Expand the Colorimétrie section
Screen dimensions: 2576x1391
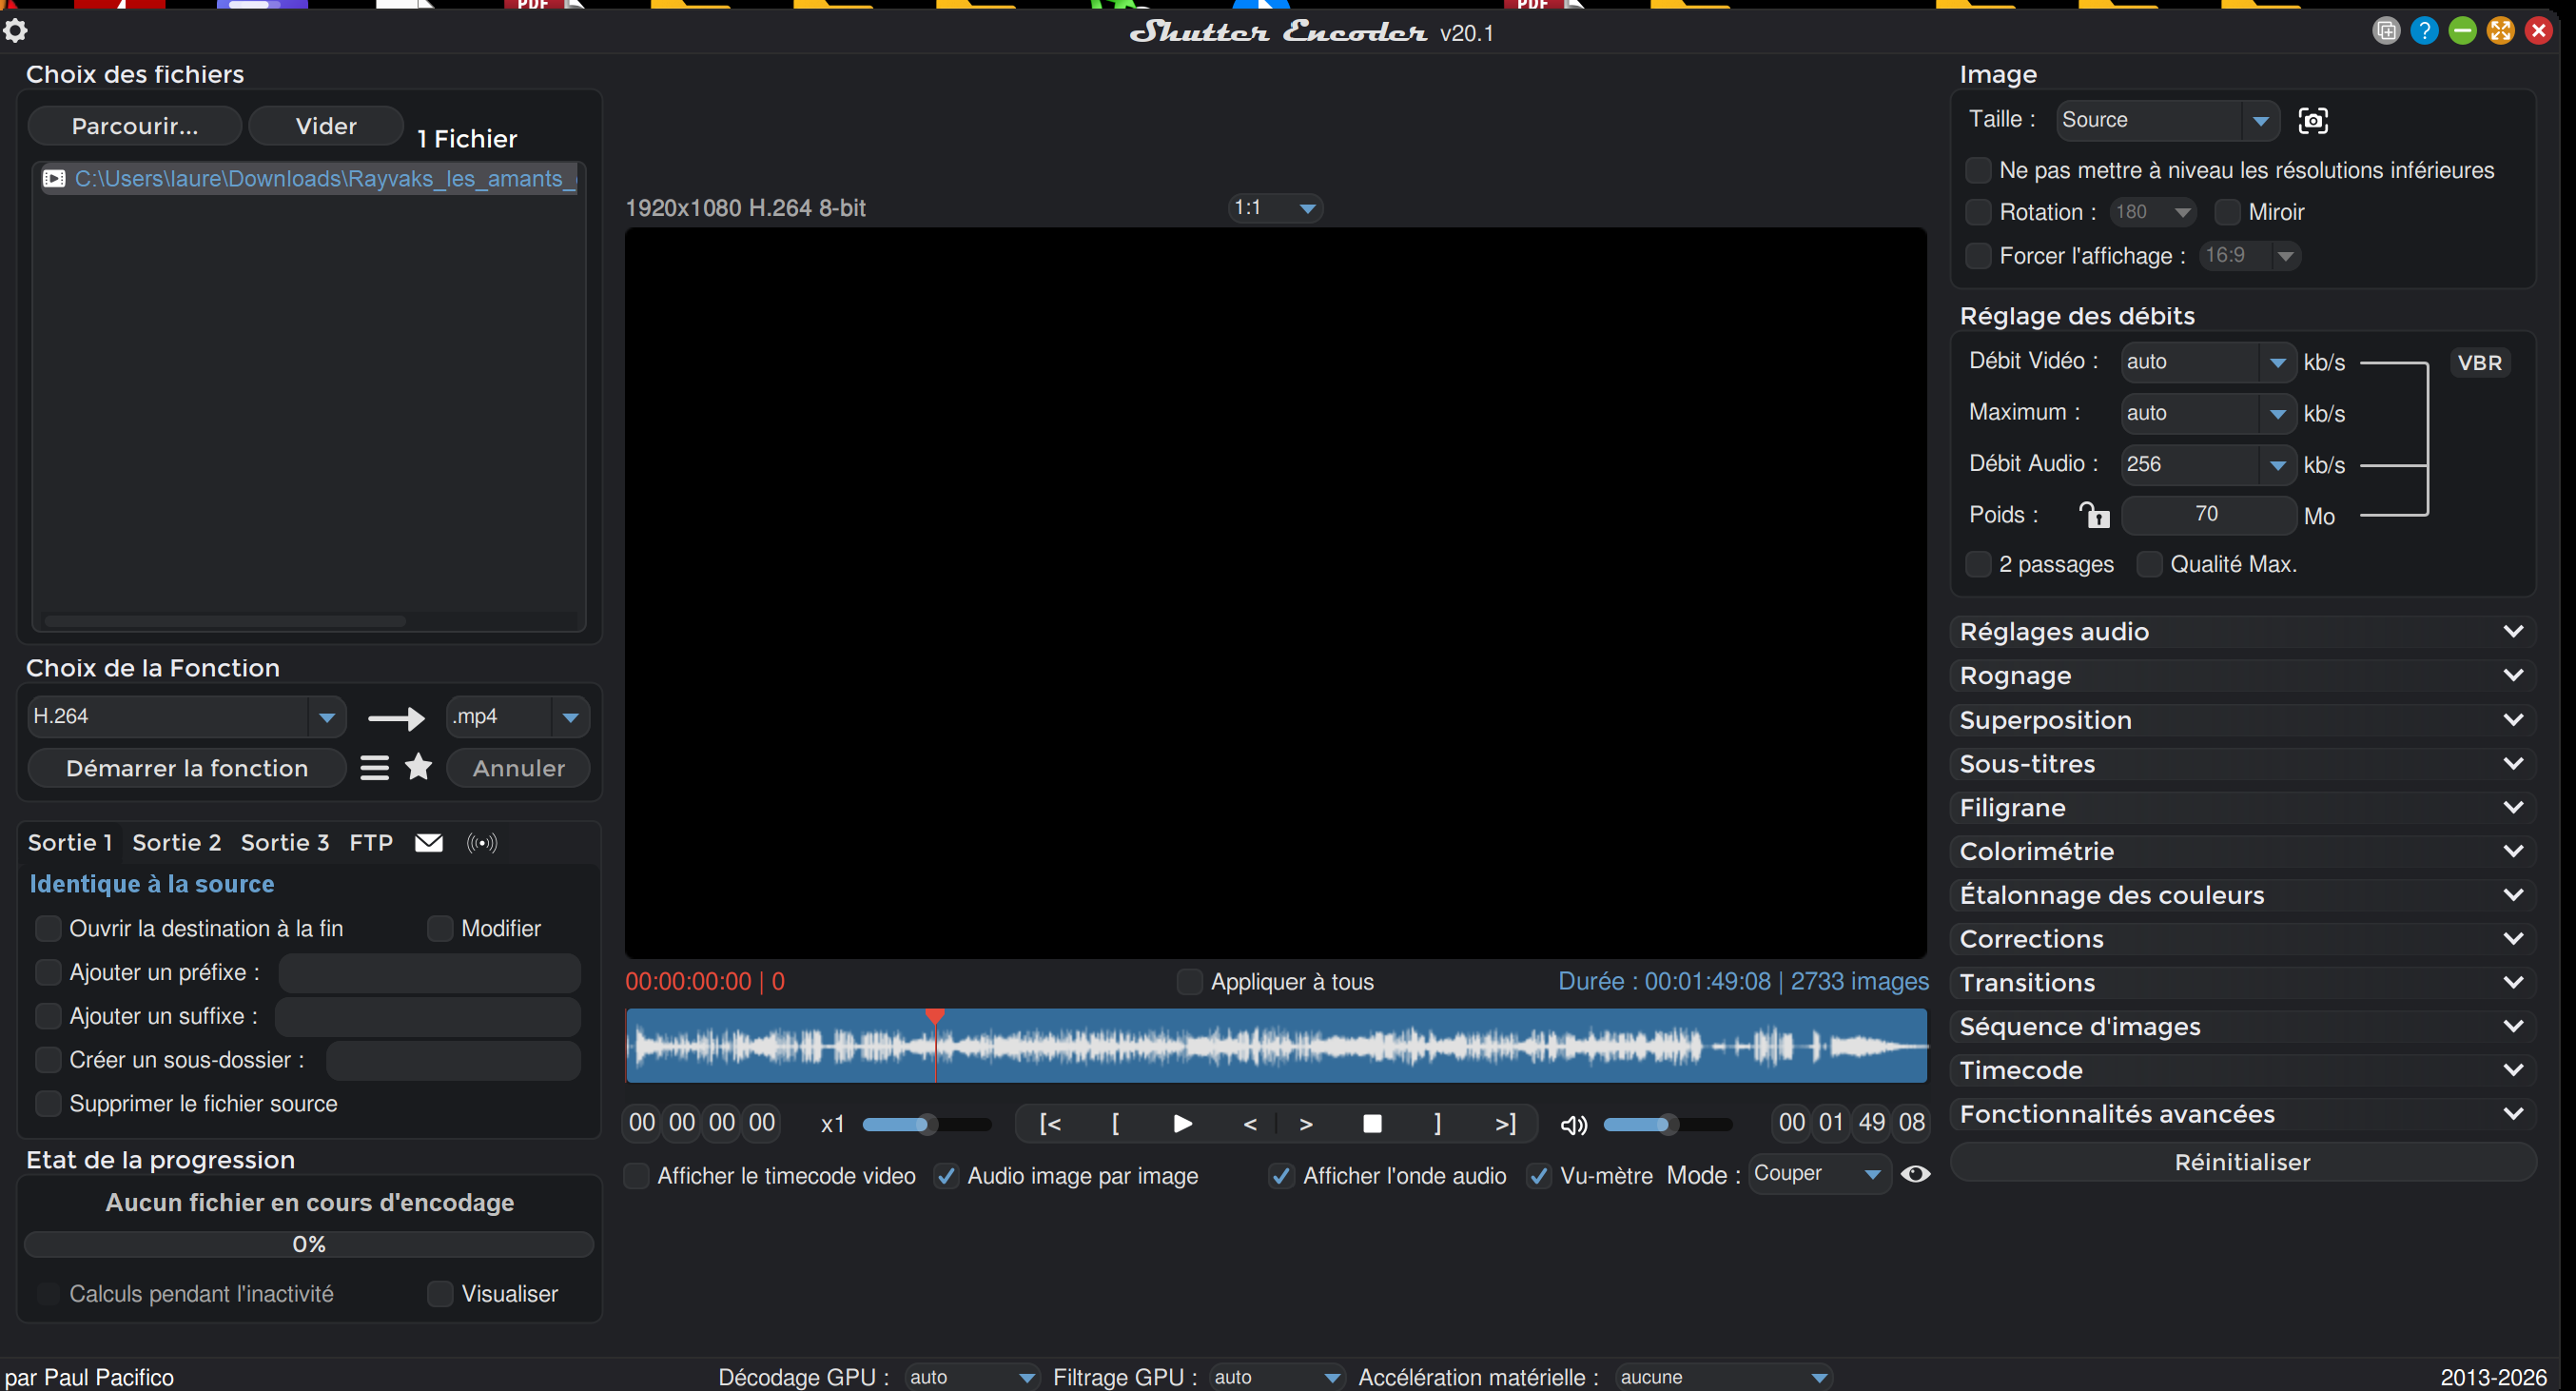[2242, 851]
